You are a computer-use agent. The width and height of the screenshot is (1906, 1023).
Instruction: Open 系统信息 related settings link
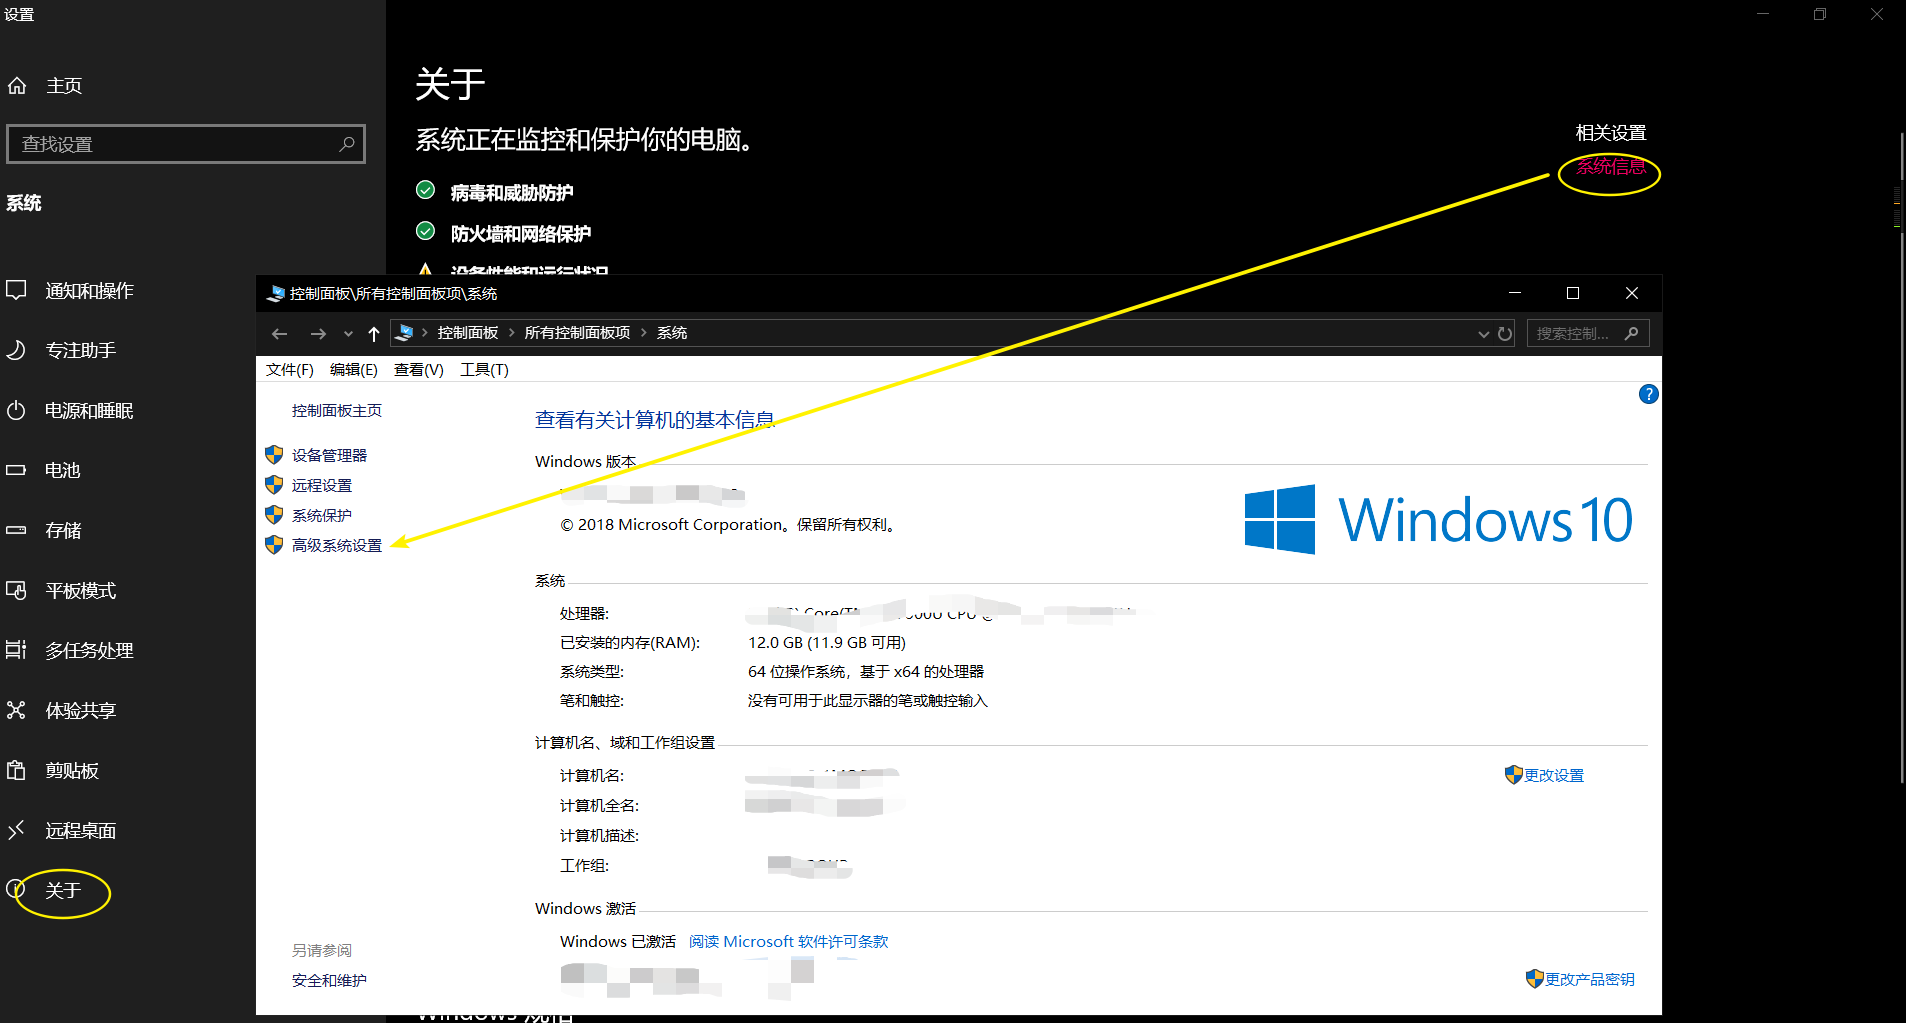click(x=1611, y=167)
